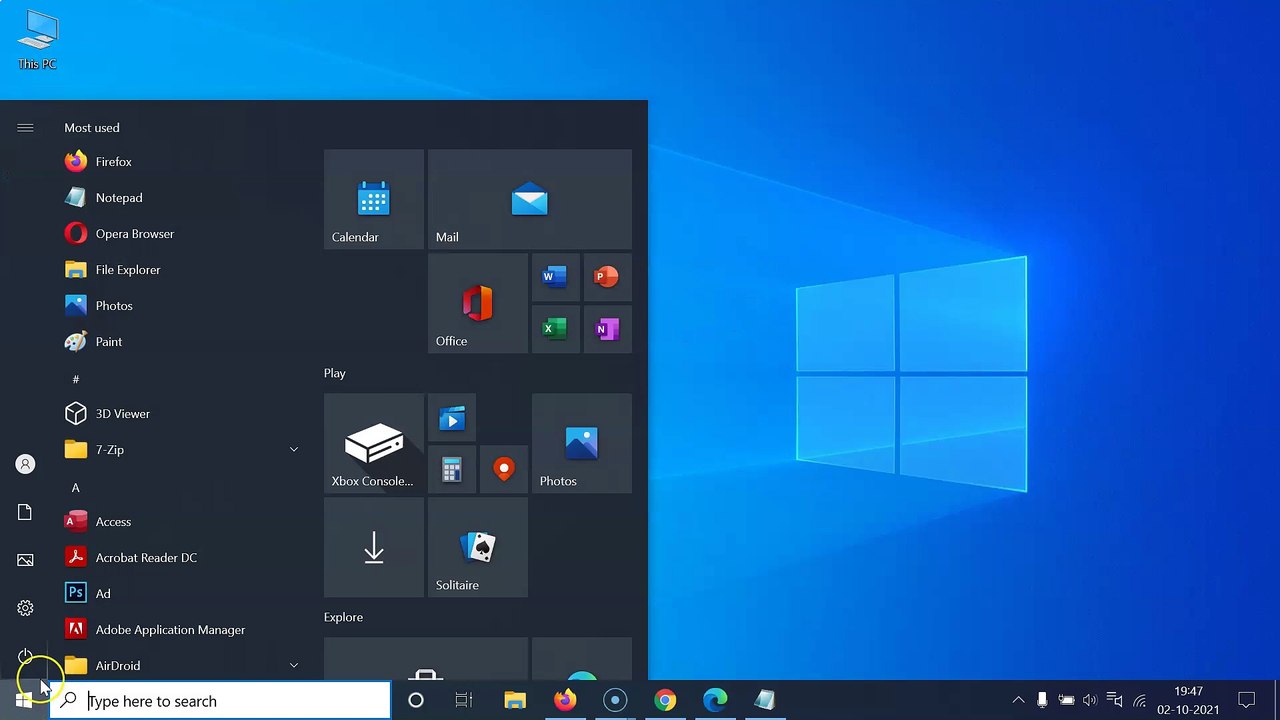Screen dimensions: 1280x720
Task: Open Cortana from the taskbar
Action: (415, 700)
